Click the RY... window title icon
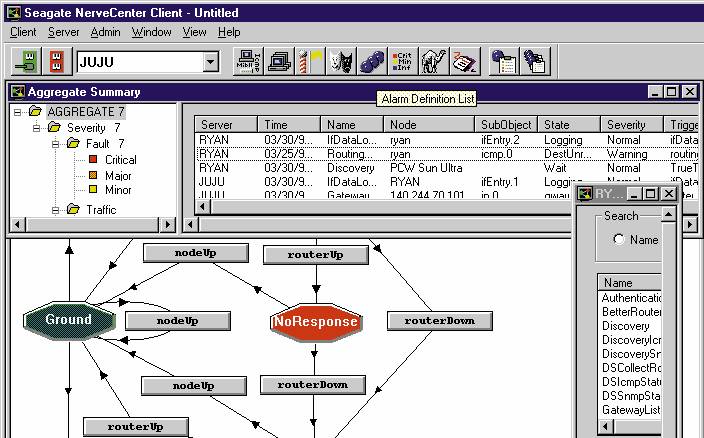The height and width of the screenshot is (438, 704). pyautogui.click(x=585, y=193)
